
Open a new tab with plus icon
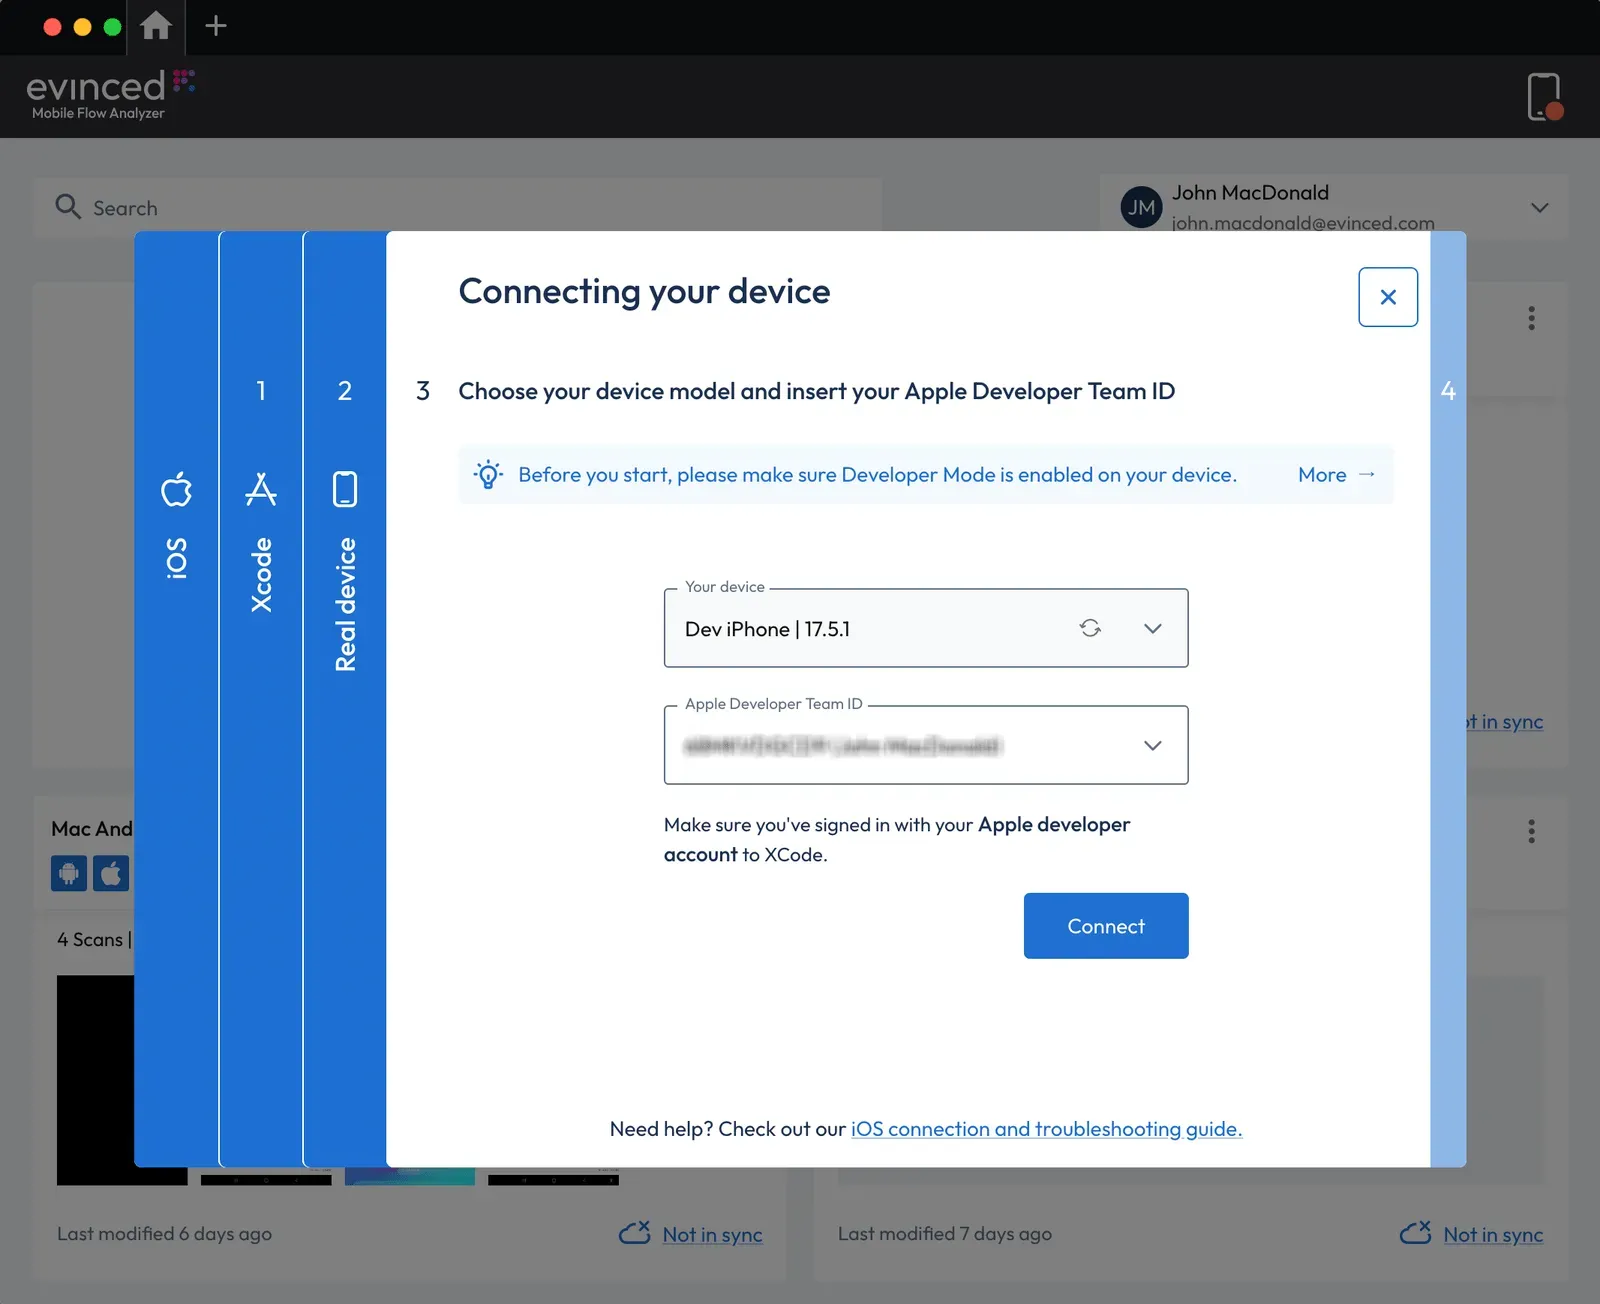coord(216,25)
